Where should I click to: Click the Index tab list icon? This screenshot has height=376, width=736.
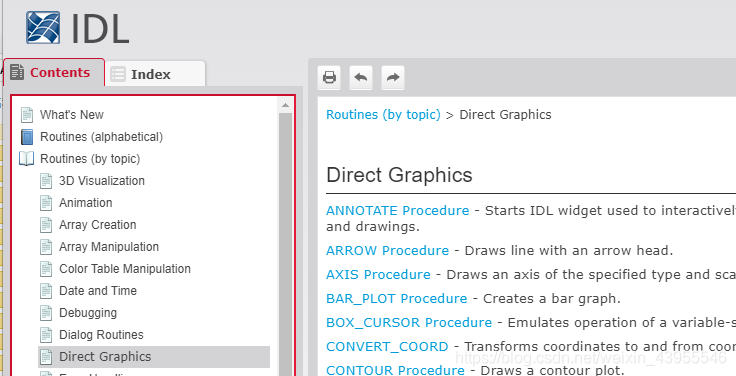click(x=118, y=74)
